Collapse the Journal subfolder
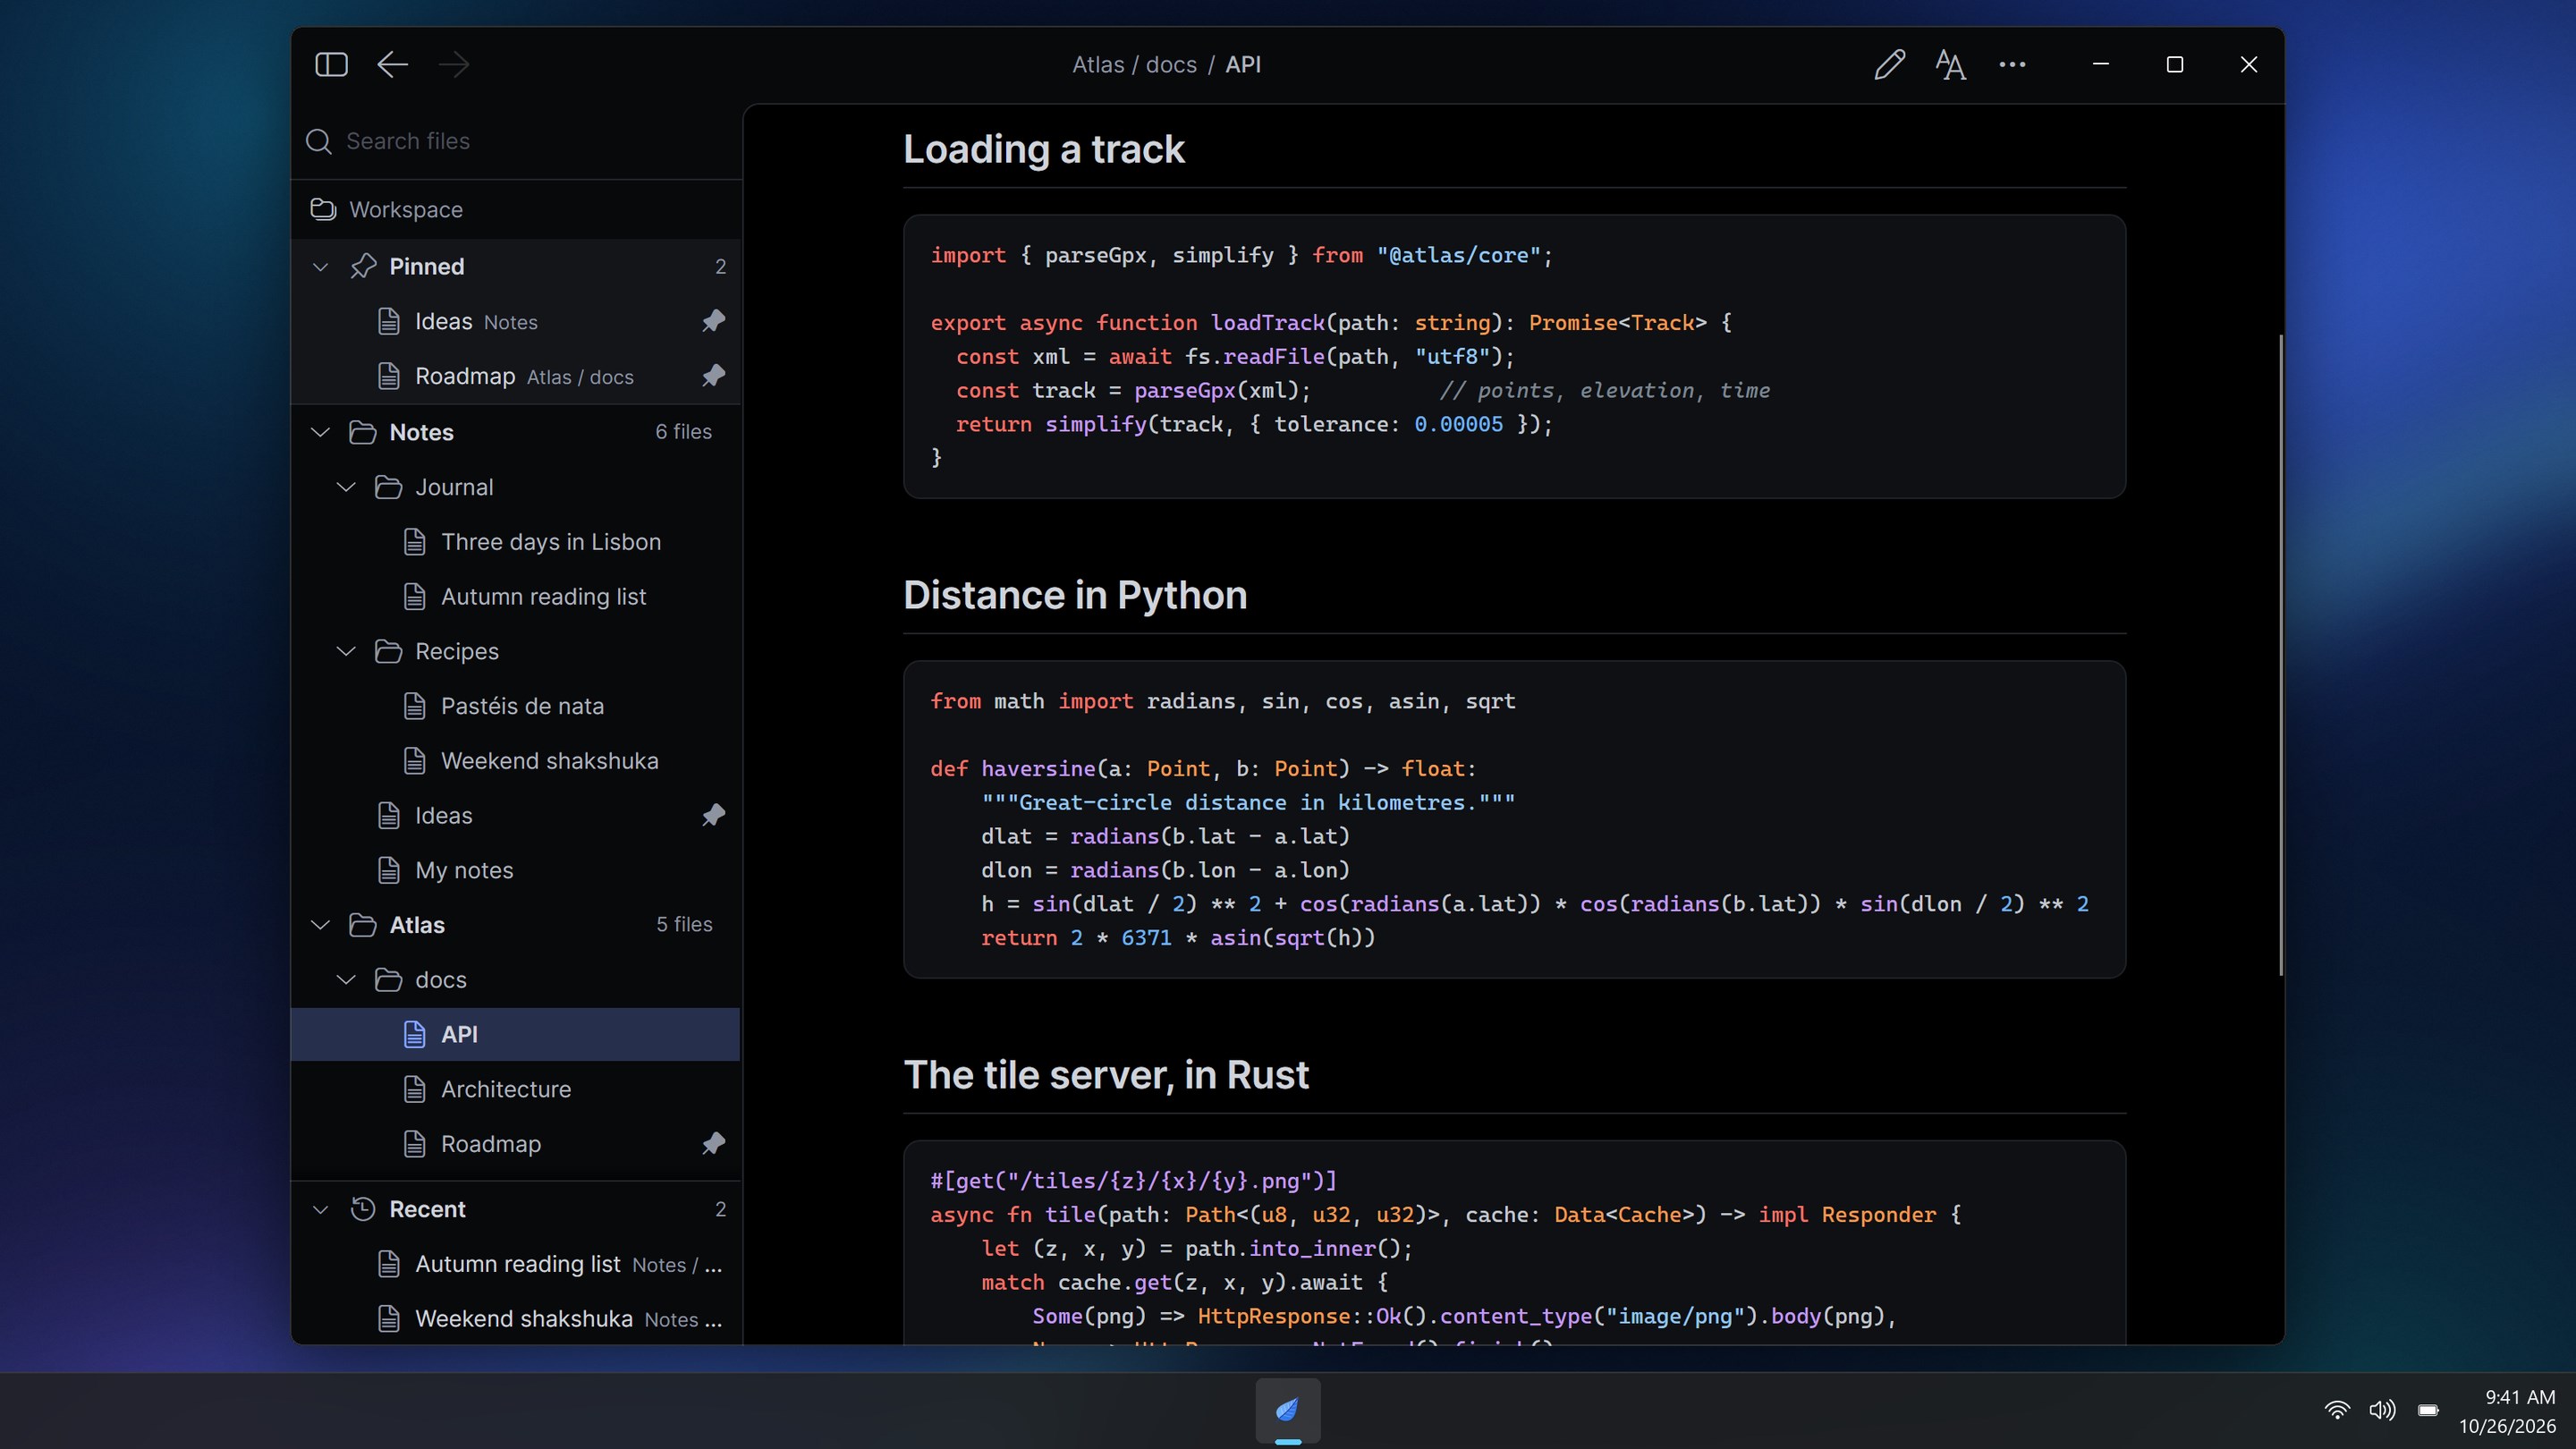Image resolution: width=2576 pixels, height=1449 pixels. tap(346, 487)
